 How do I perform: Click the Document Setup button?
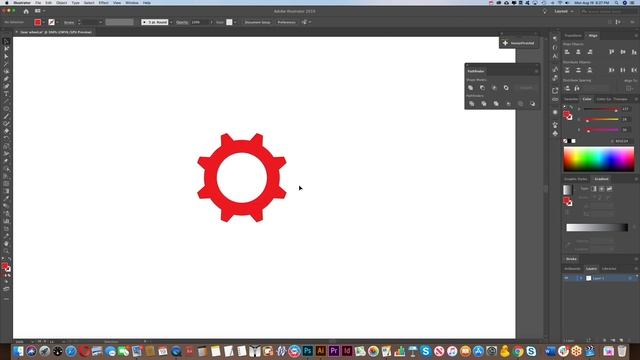(258, 22)
